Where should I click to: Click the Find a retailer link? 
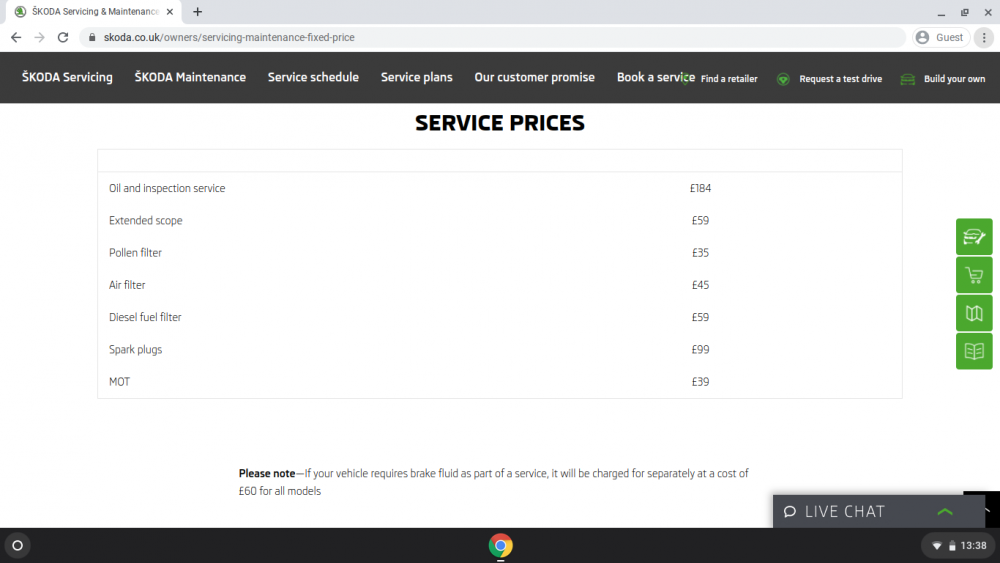click(x=729, y=79)
